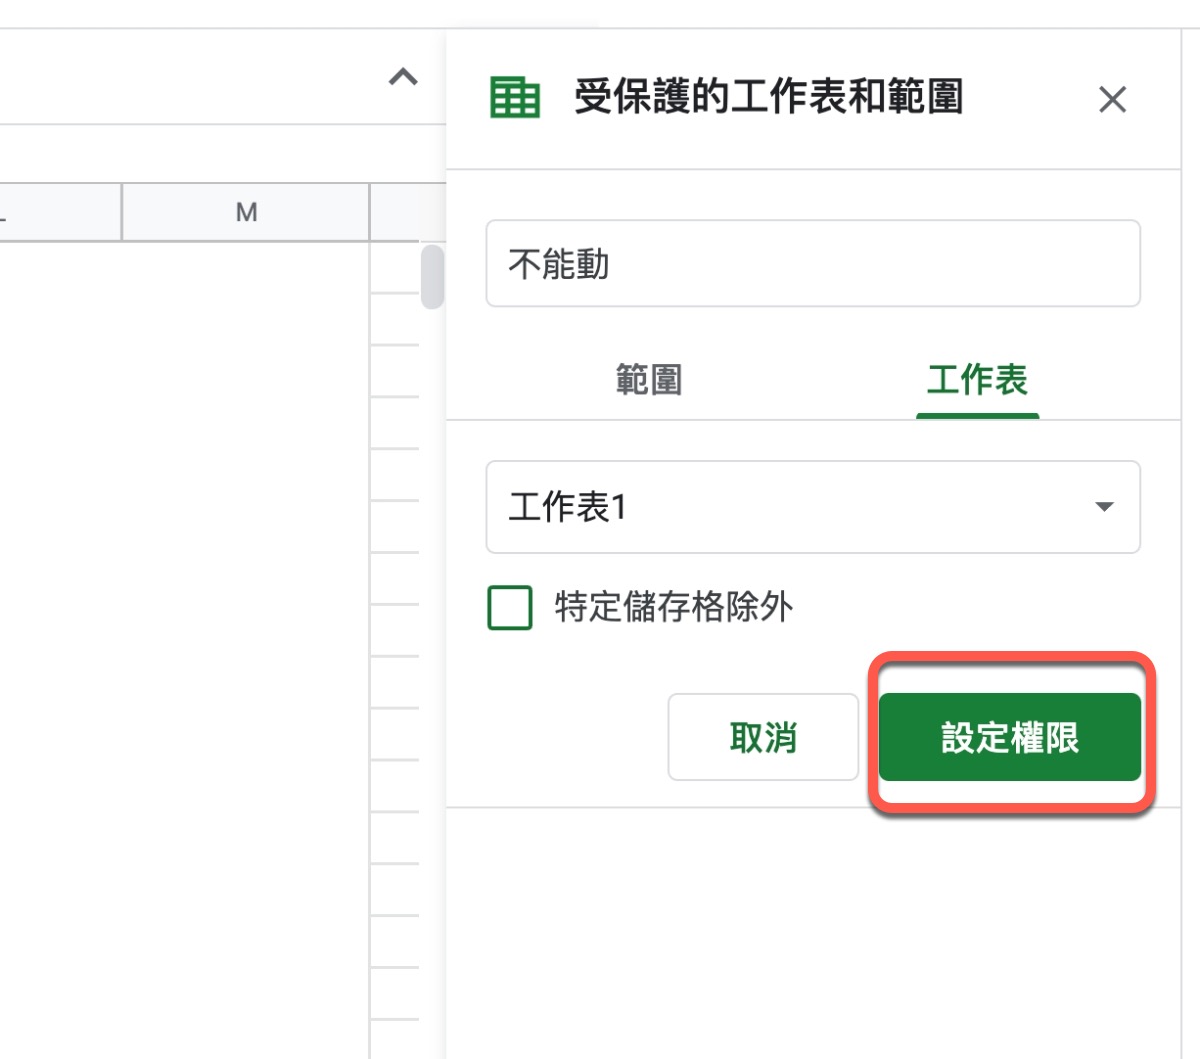1200x1059 pixels.
Task: Click the green Sheets table icon
Action: click(515, 98)
